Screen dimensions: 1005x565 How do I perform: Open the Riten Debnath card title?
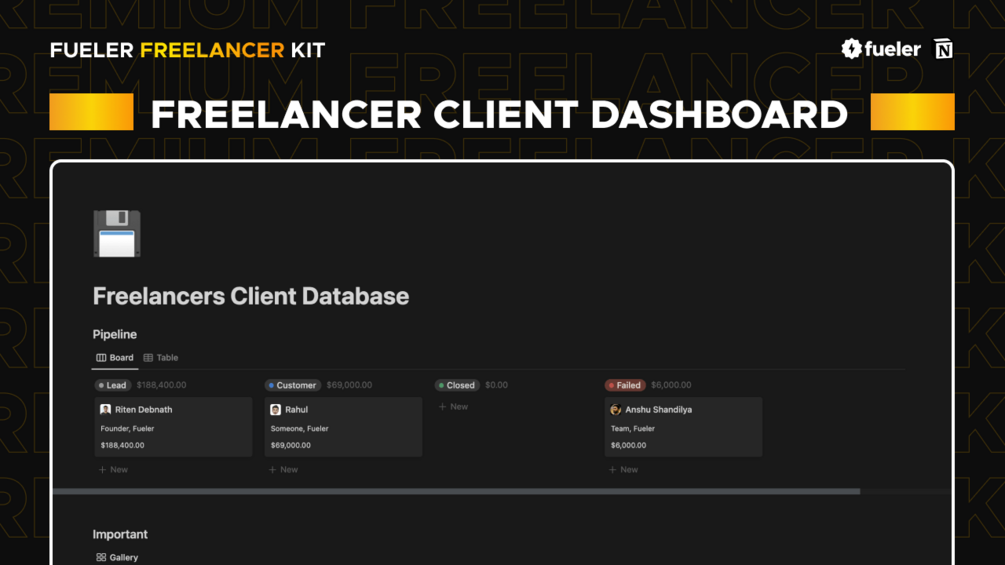pyautogui.click(x=144, y=409)
